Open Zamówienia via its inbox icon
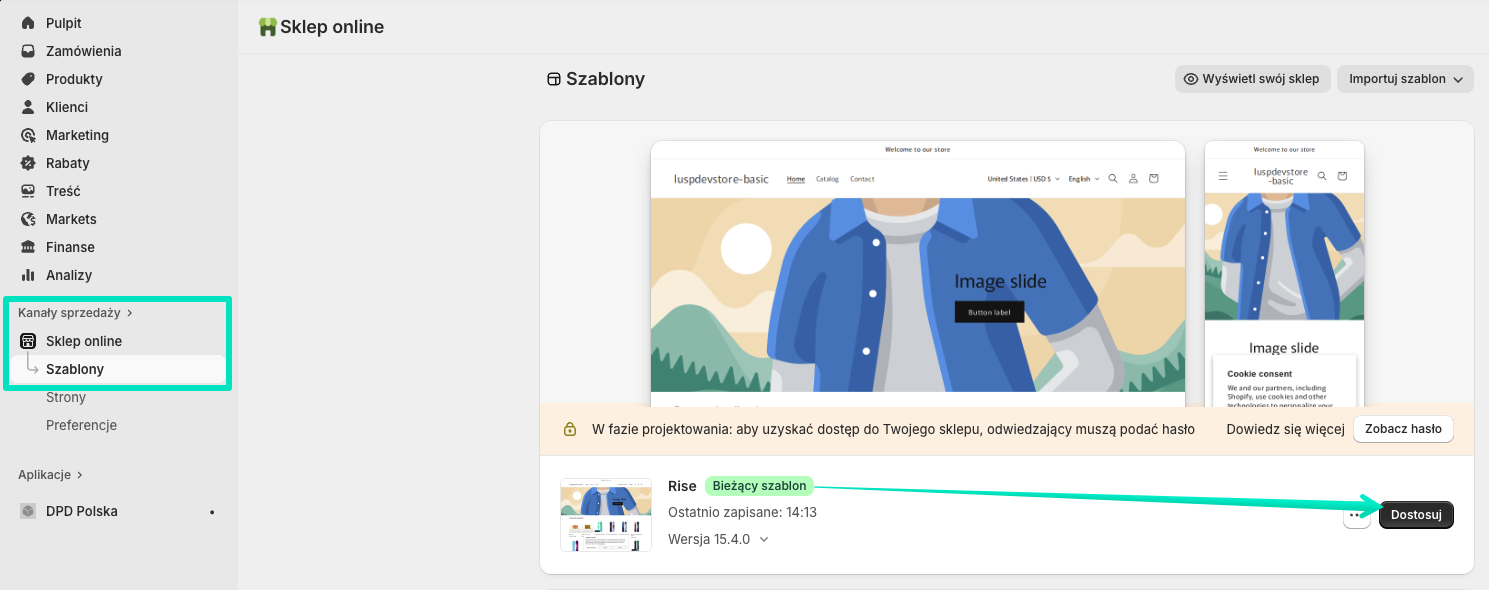 click(28, 51)
